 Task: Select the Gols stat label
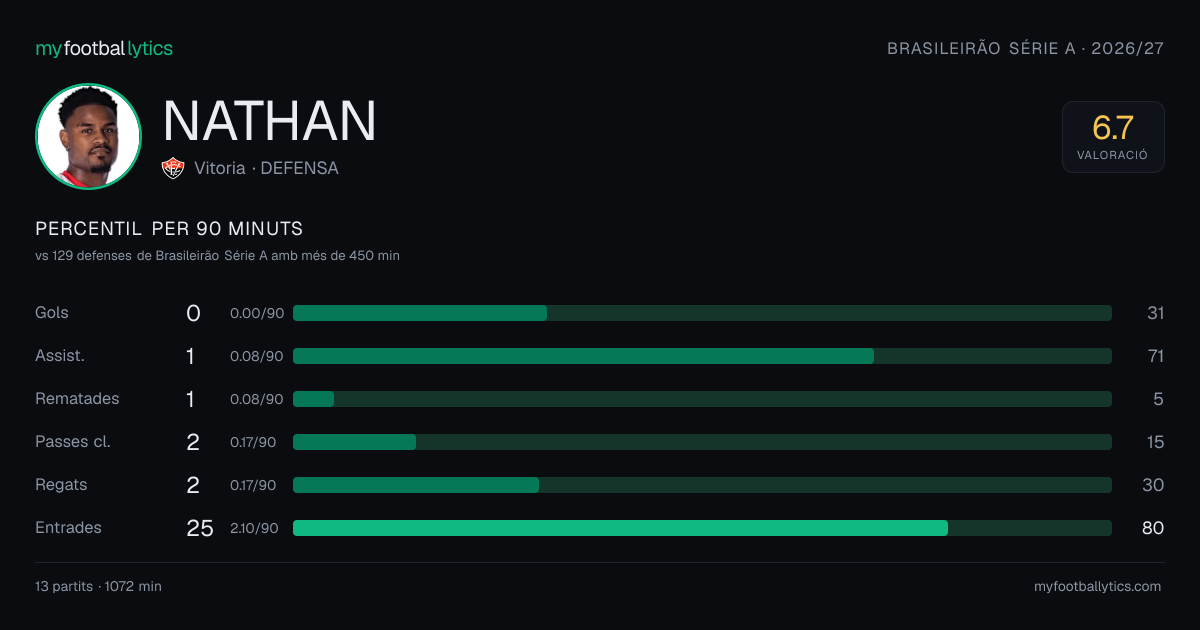coord(52,312)
